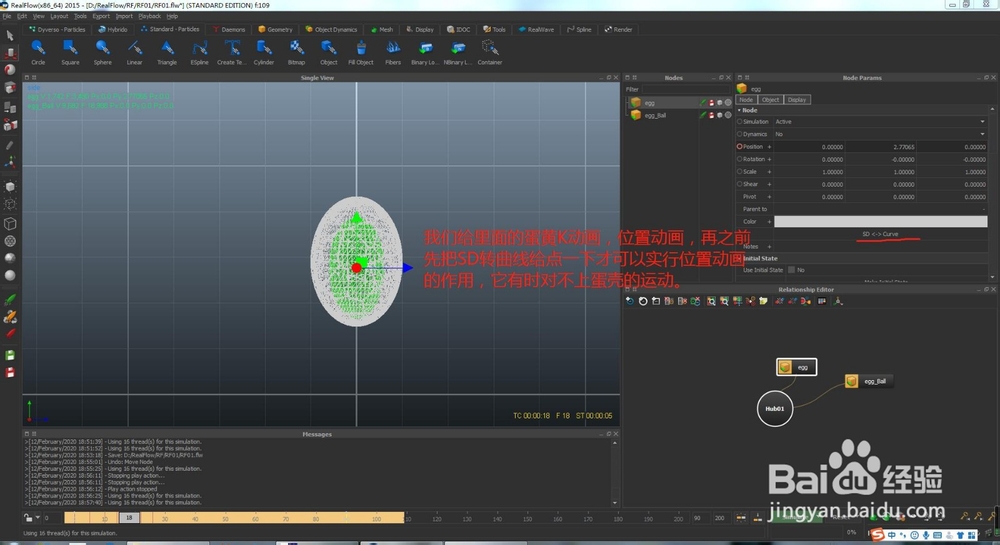The height and width of the screenshot is (545, 1000).
Task: Expand Rotation plus sign
Action: pos(769,159)
